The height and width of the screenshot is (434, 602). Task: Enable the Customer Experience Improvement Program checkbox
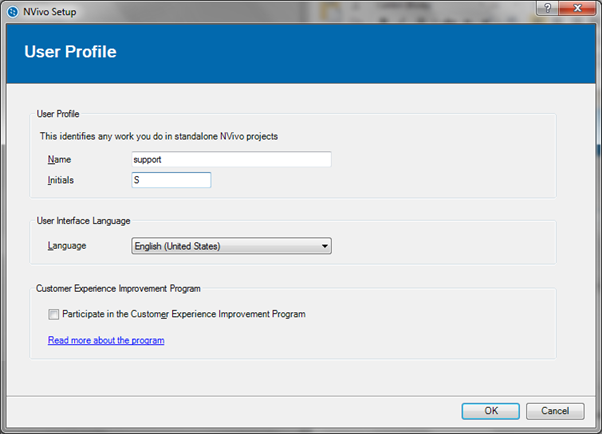(54, 314)
